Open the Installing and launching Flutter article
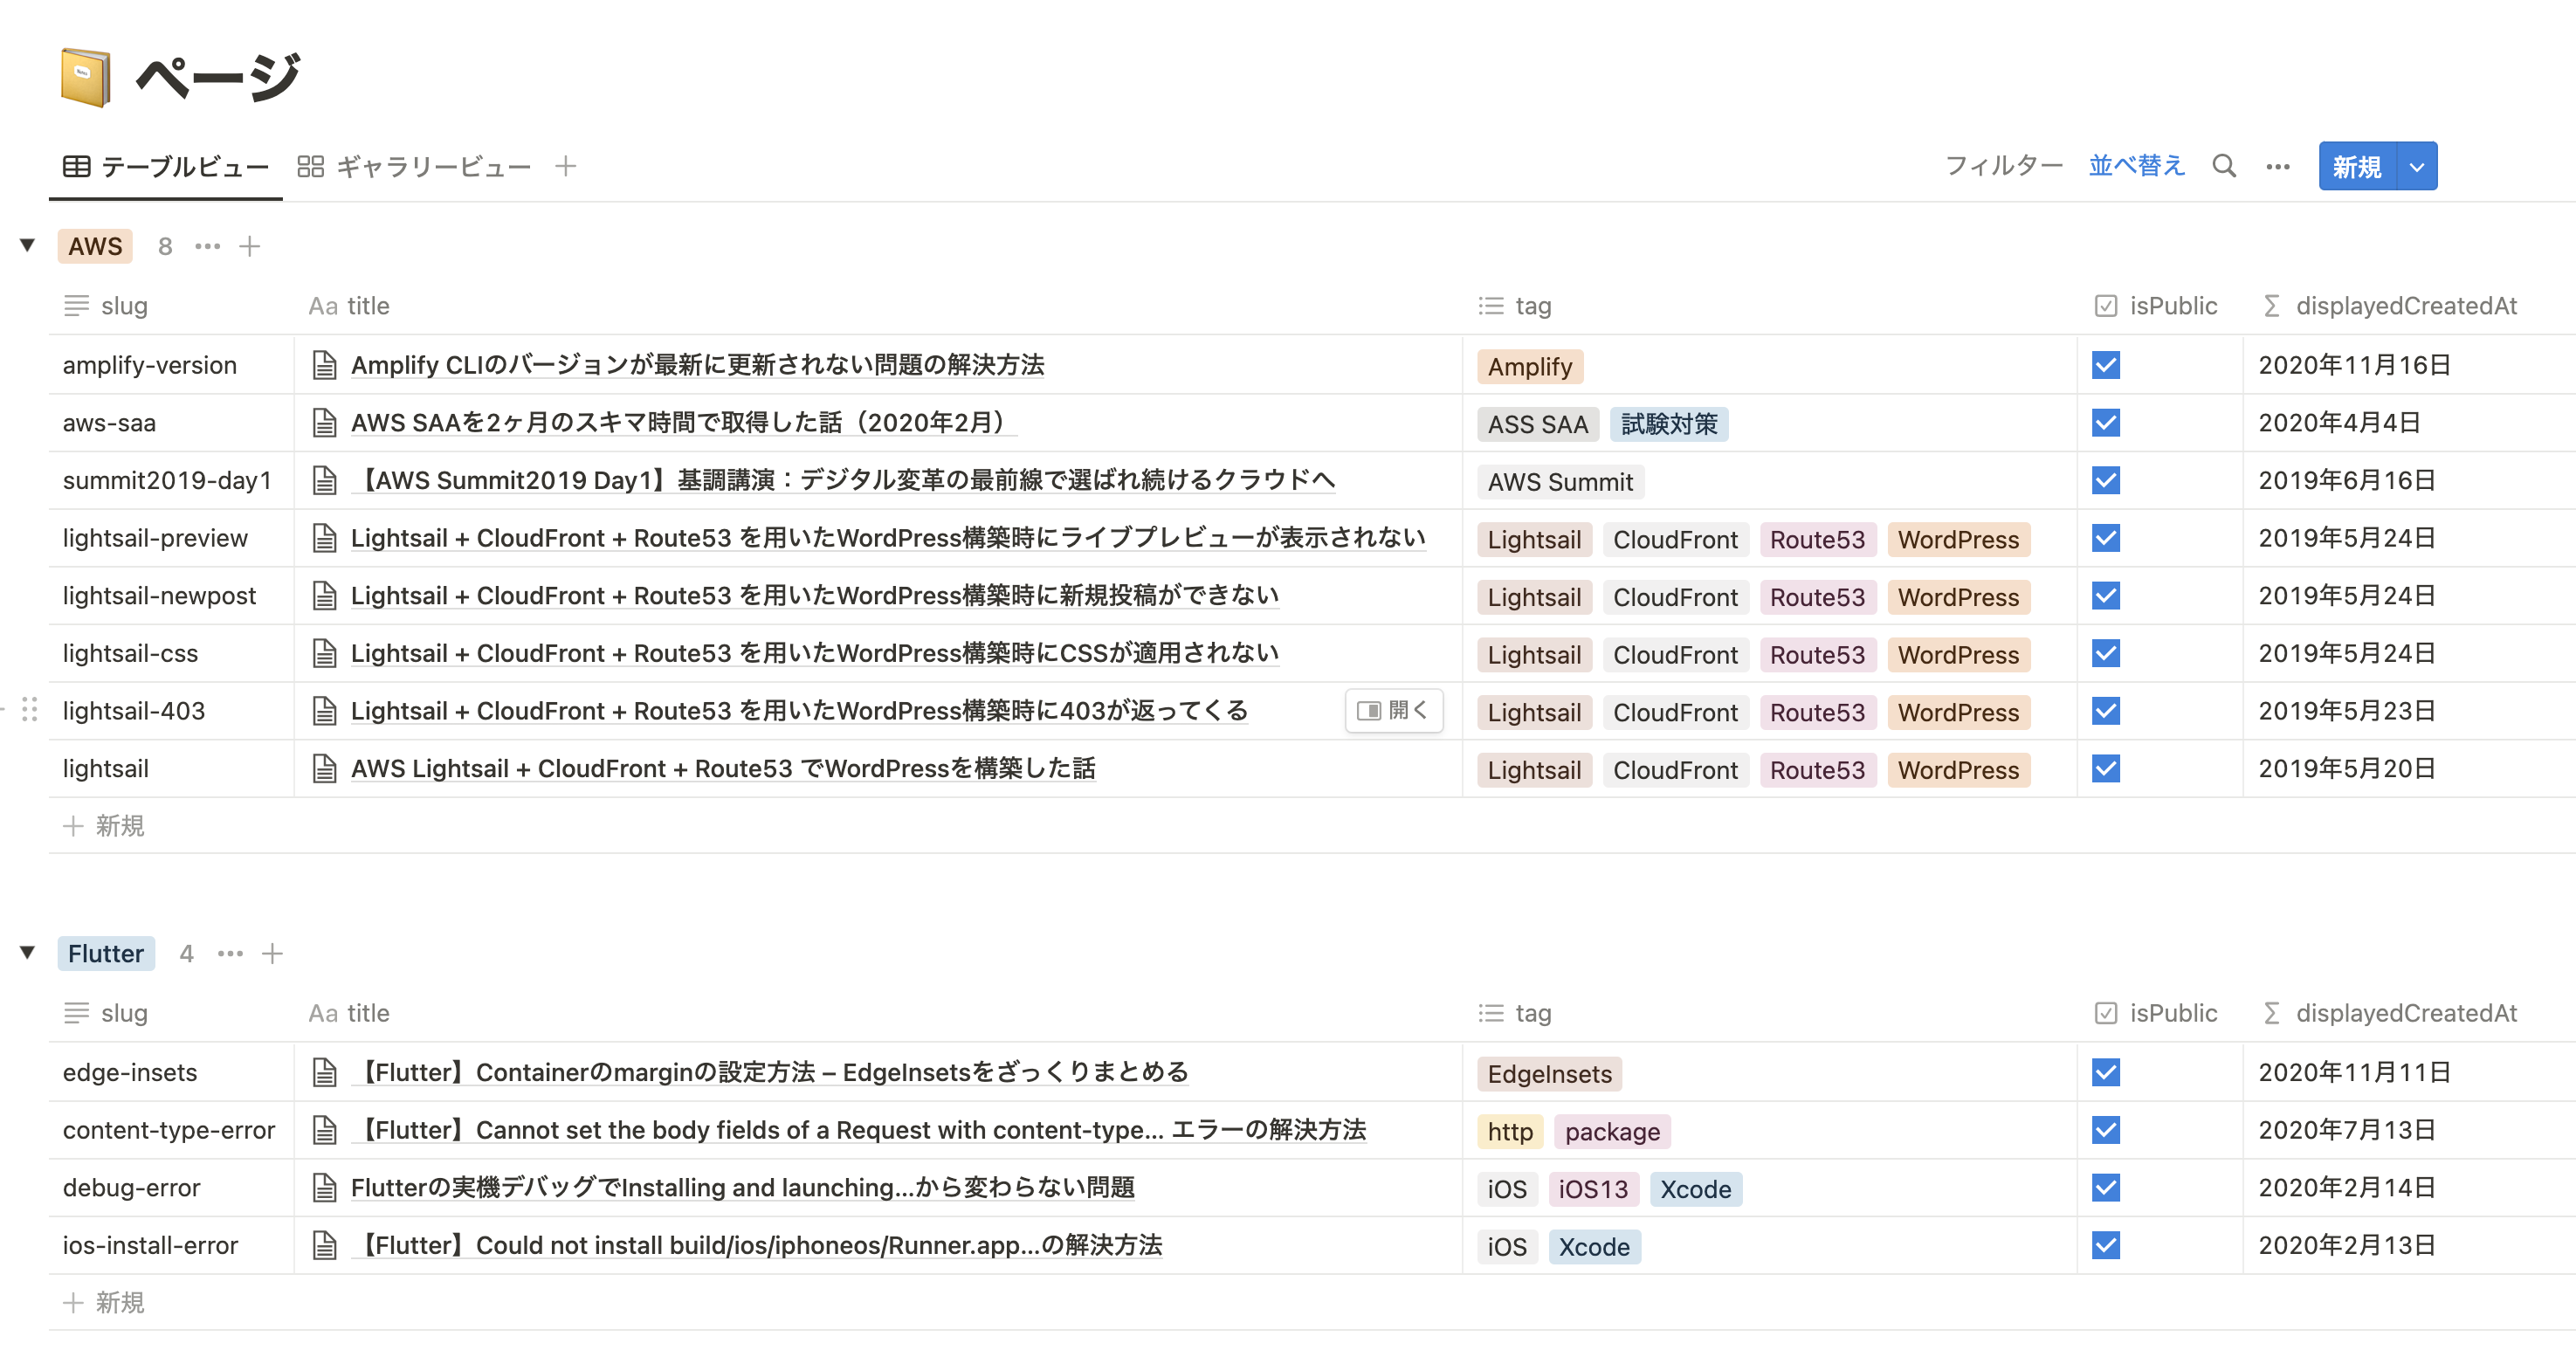The width and height of the screenshot is (2576, 1357). coord(743,1187)
